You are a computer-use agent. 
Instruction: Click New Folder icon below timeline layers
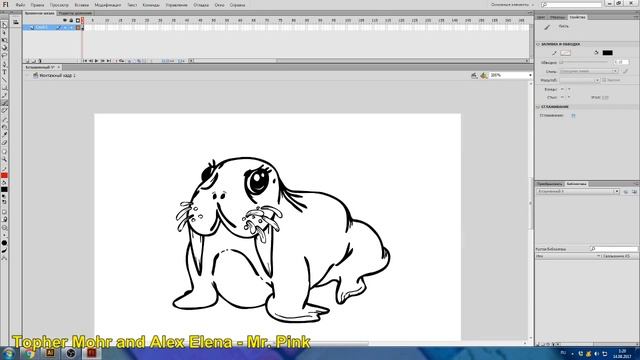tap(33, 61)
